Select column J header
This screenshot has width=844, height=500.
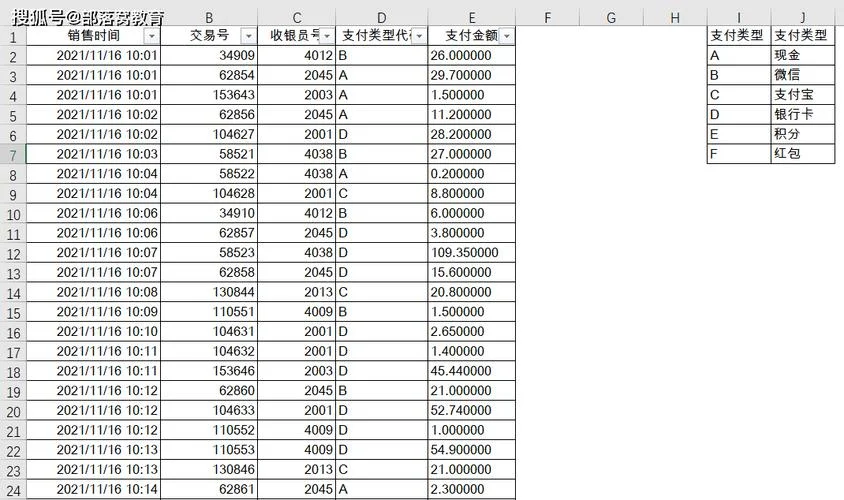(x=803, y=18)
